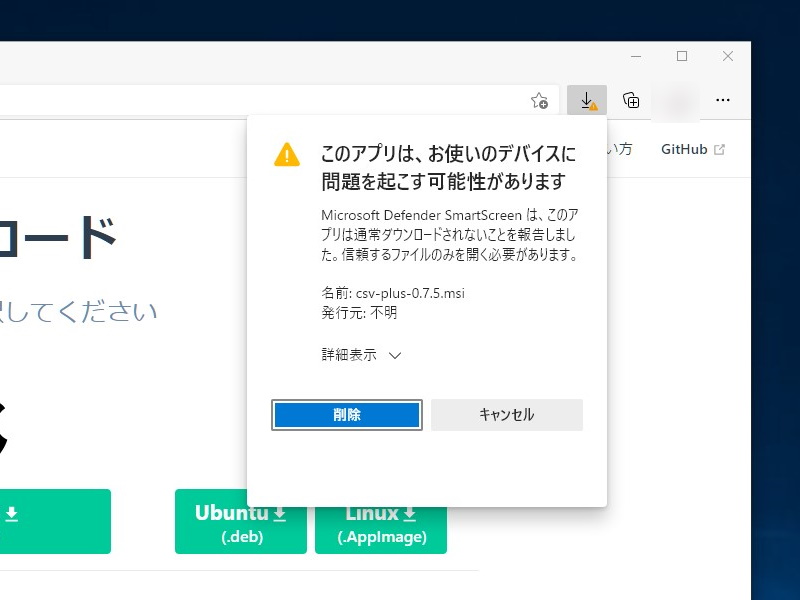The width and height of the screenshot is (800, 600).
Task: Download the Ubuntu (.deb) package
Action: click(240, 521)
